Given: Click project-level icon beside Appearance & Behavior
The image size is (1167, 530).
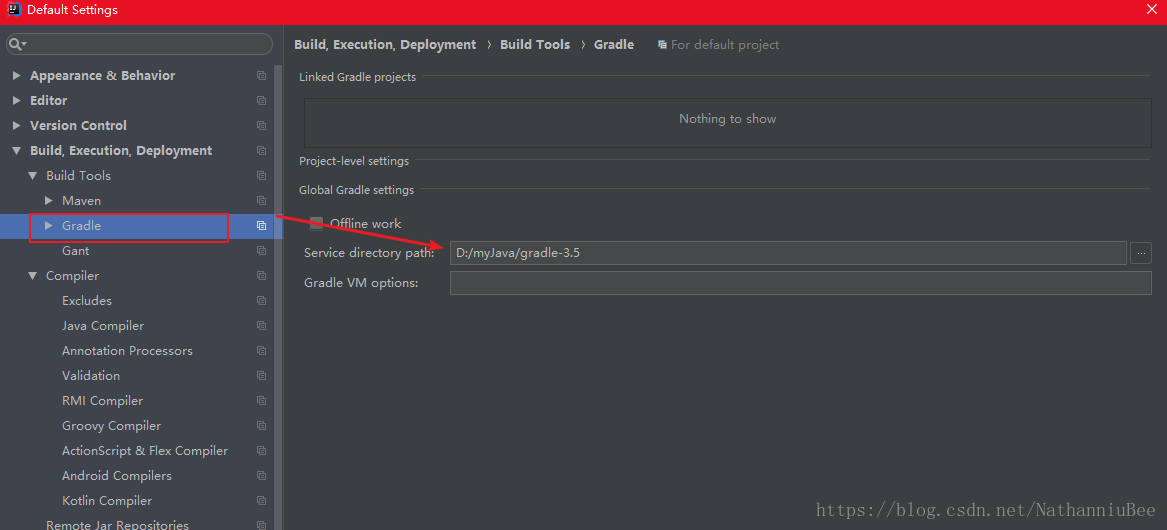Looking at the screenshot, I should tap(261, 76).
